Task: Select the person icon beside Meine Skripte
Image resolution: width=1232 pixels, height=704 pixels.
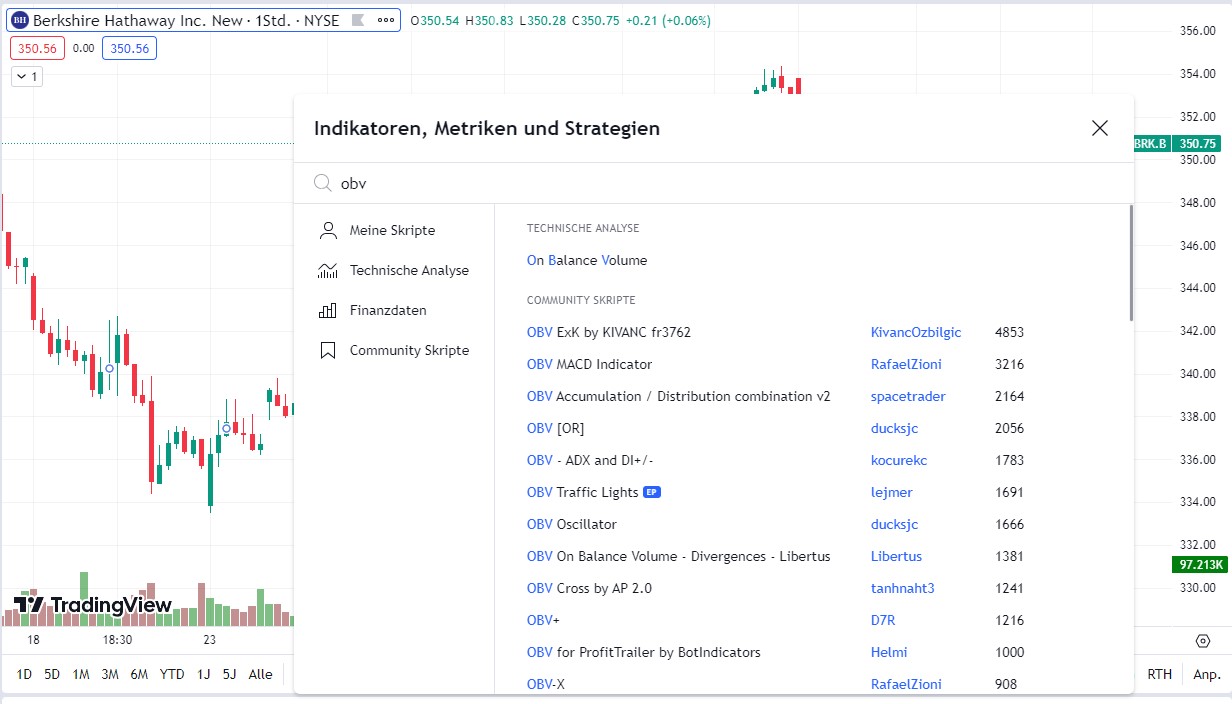Action: click(x=328, y=230)
